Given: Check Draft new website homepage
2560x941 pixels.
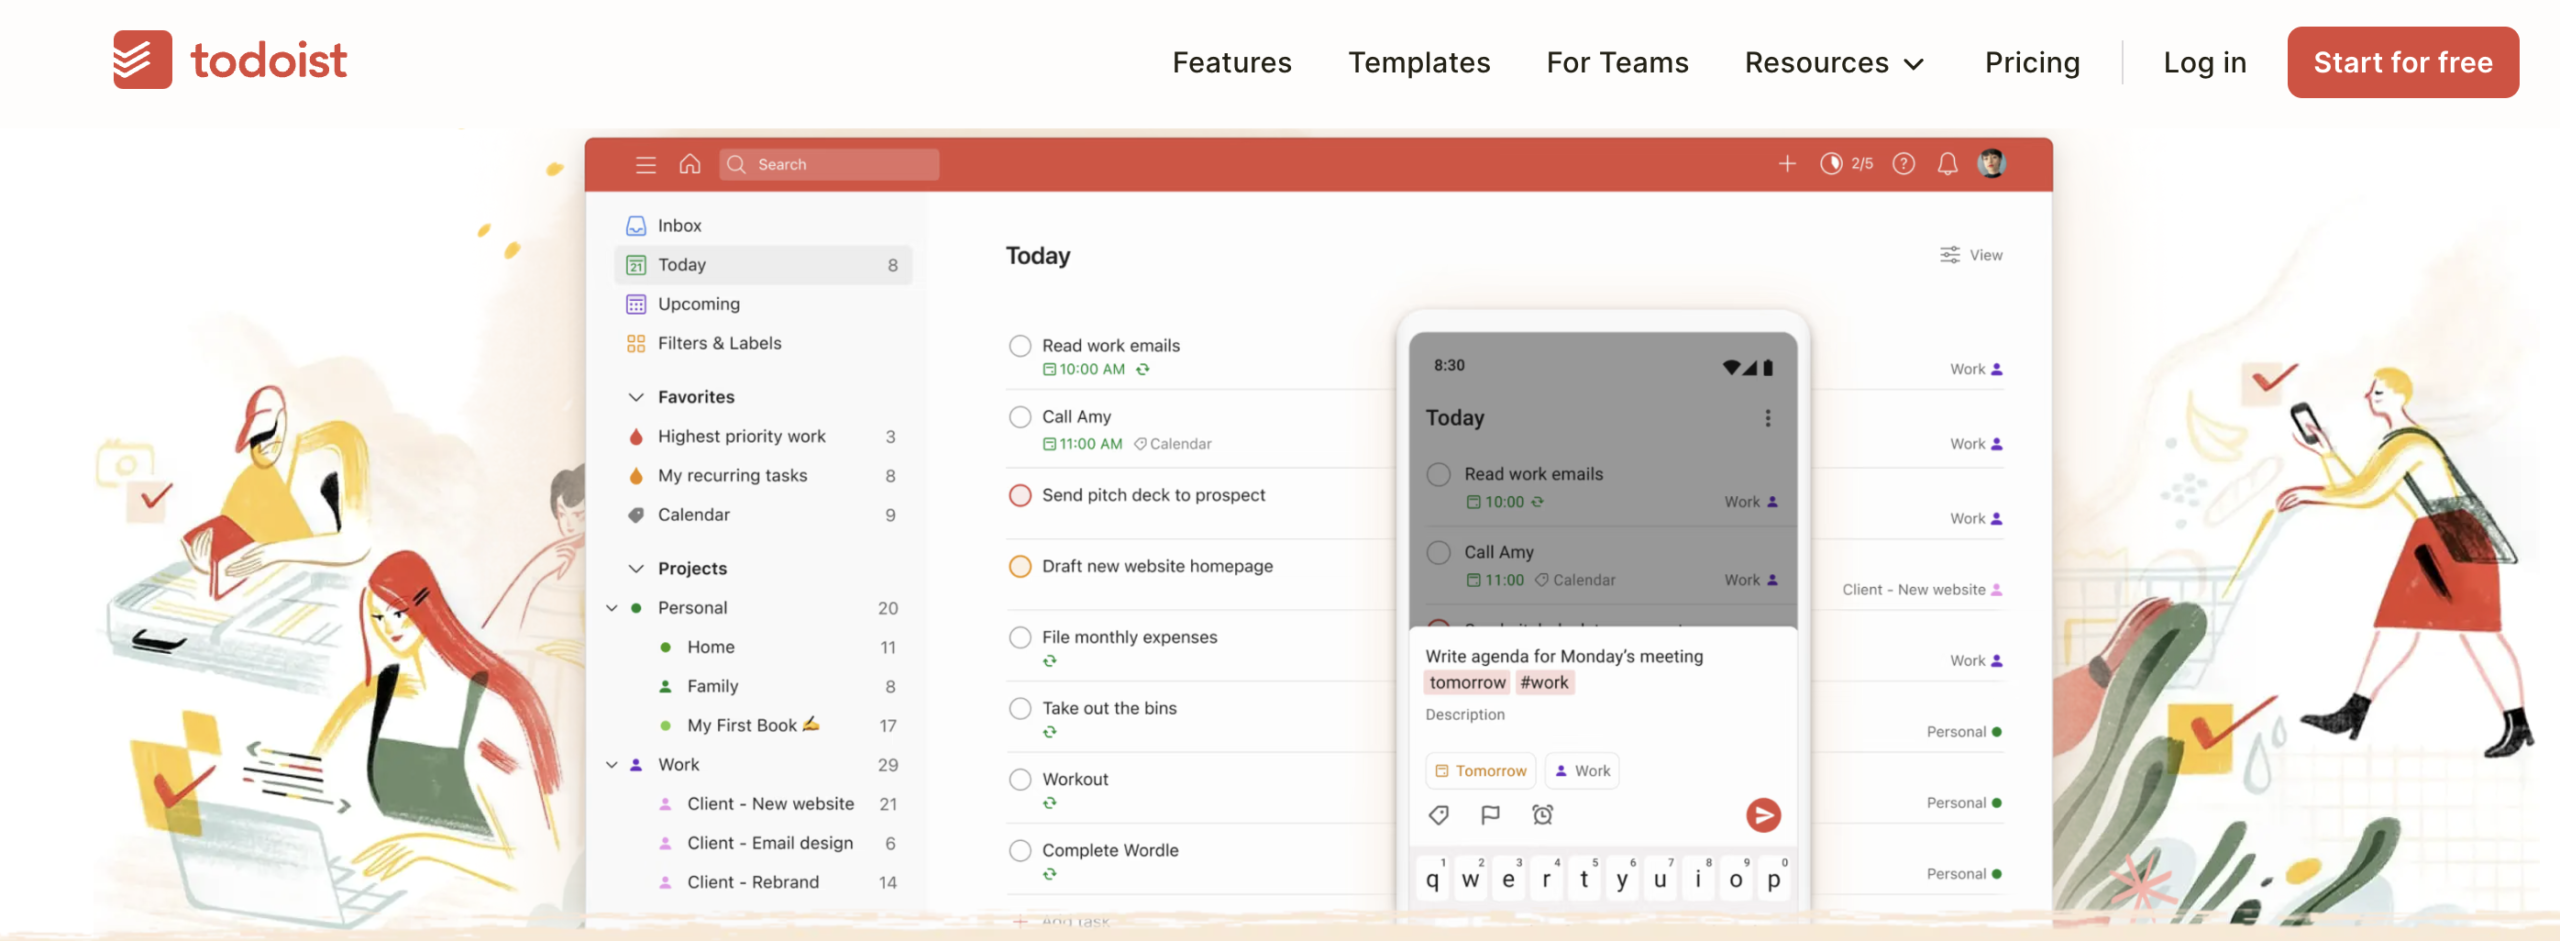Looking at the screenshot, I should (x=1020, y=567).
